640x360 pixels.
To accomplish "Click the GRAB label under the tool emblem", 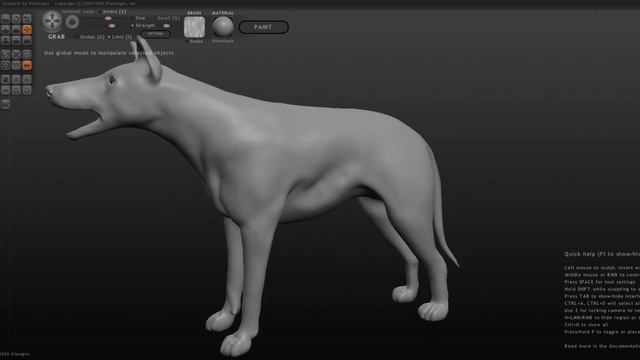I will (56, 37).
